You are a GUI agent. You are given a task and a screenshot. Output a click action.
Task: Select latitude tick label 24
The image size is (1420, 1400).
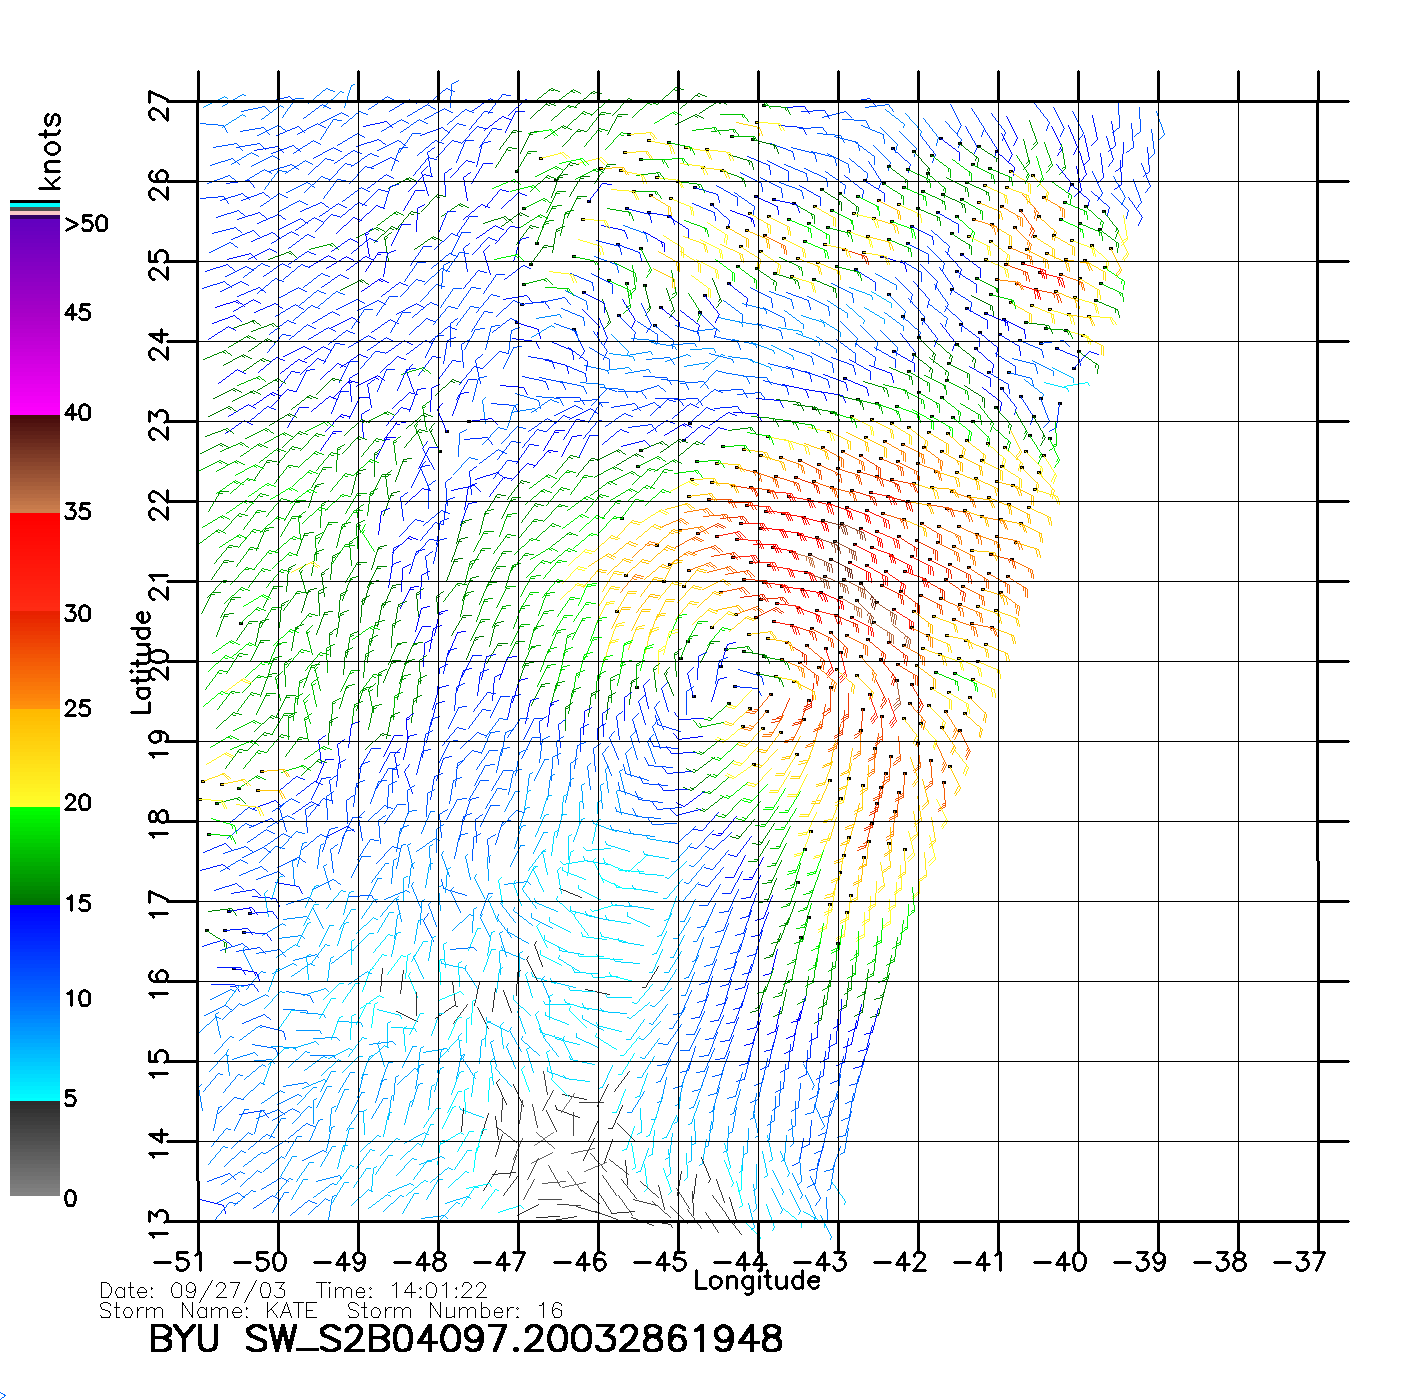tap(159, 346)
